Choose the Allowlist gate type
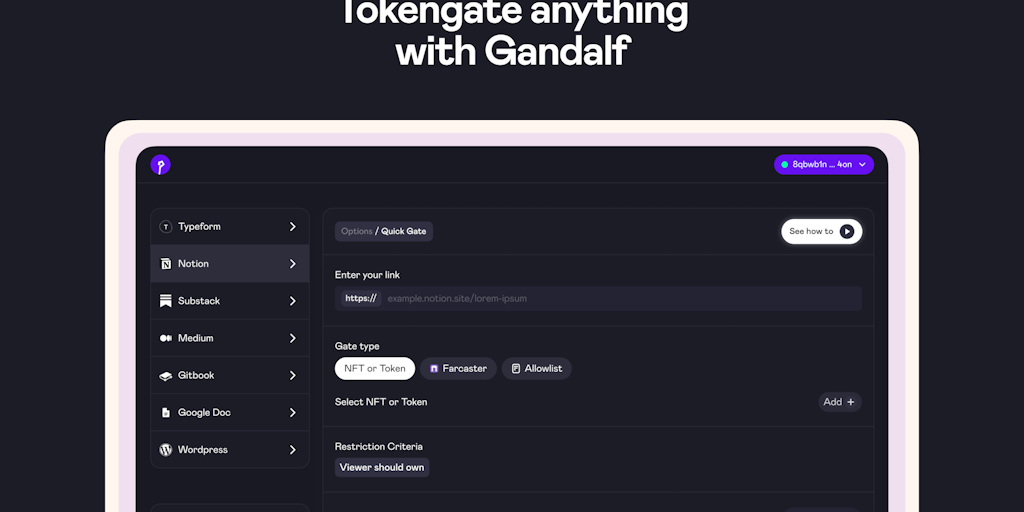The image size is (1024, 512). point(536,369)
